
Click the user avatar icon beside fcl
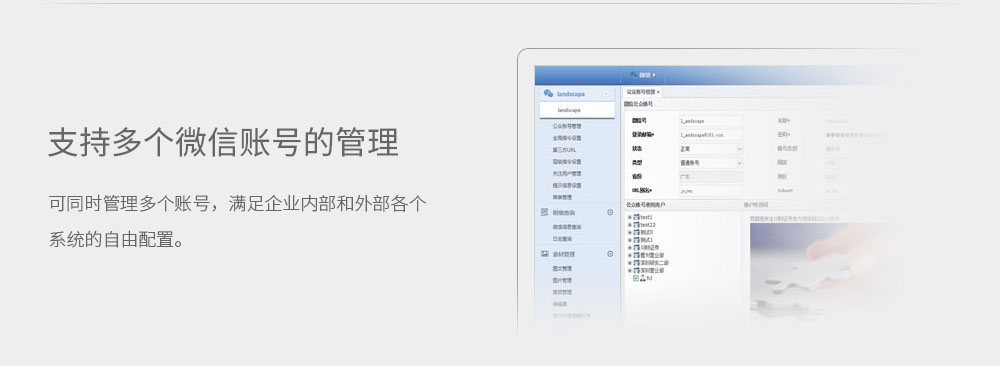(643, 278)
